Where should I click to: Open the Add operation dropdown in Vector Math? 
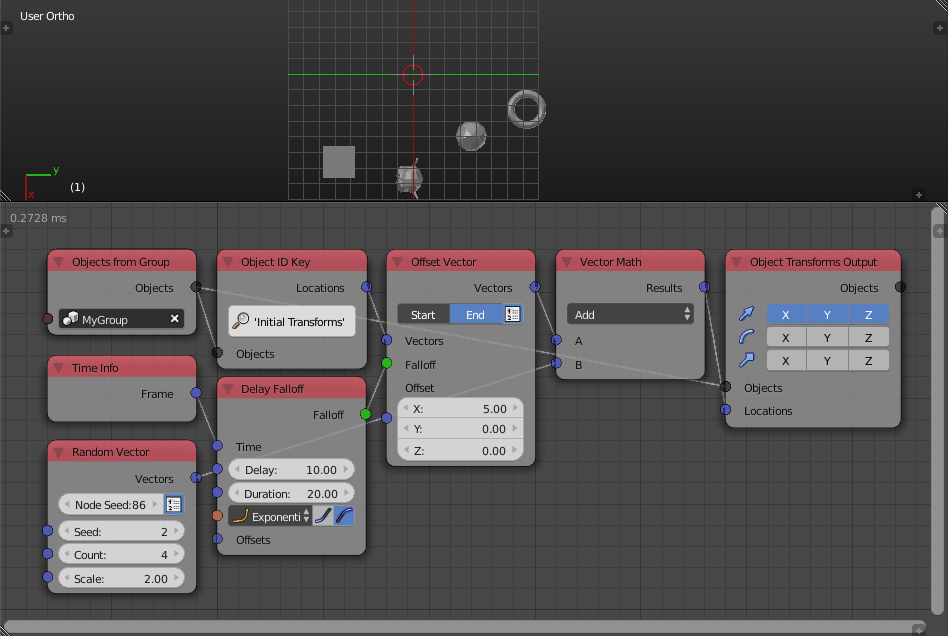630,313
